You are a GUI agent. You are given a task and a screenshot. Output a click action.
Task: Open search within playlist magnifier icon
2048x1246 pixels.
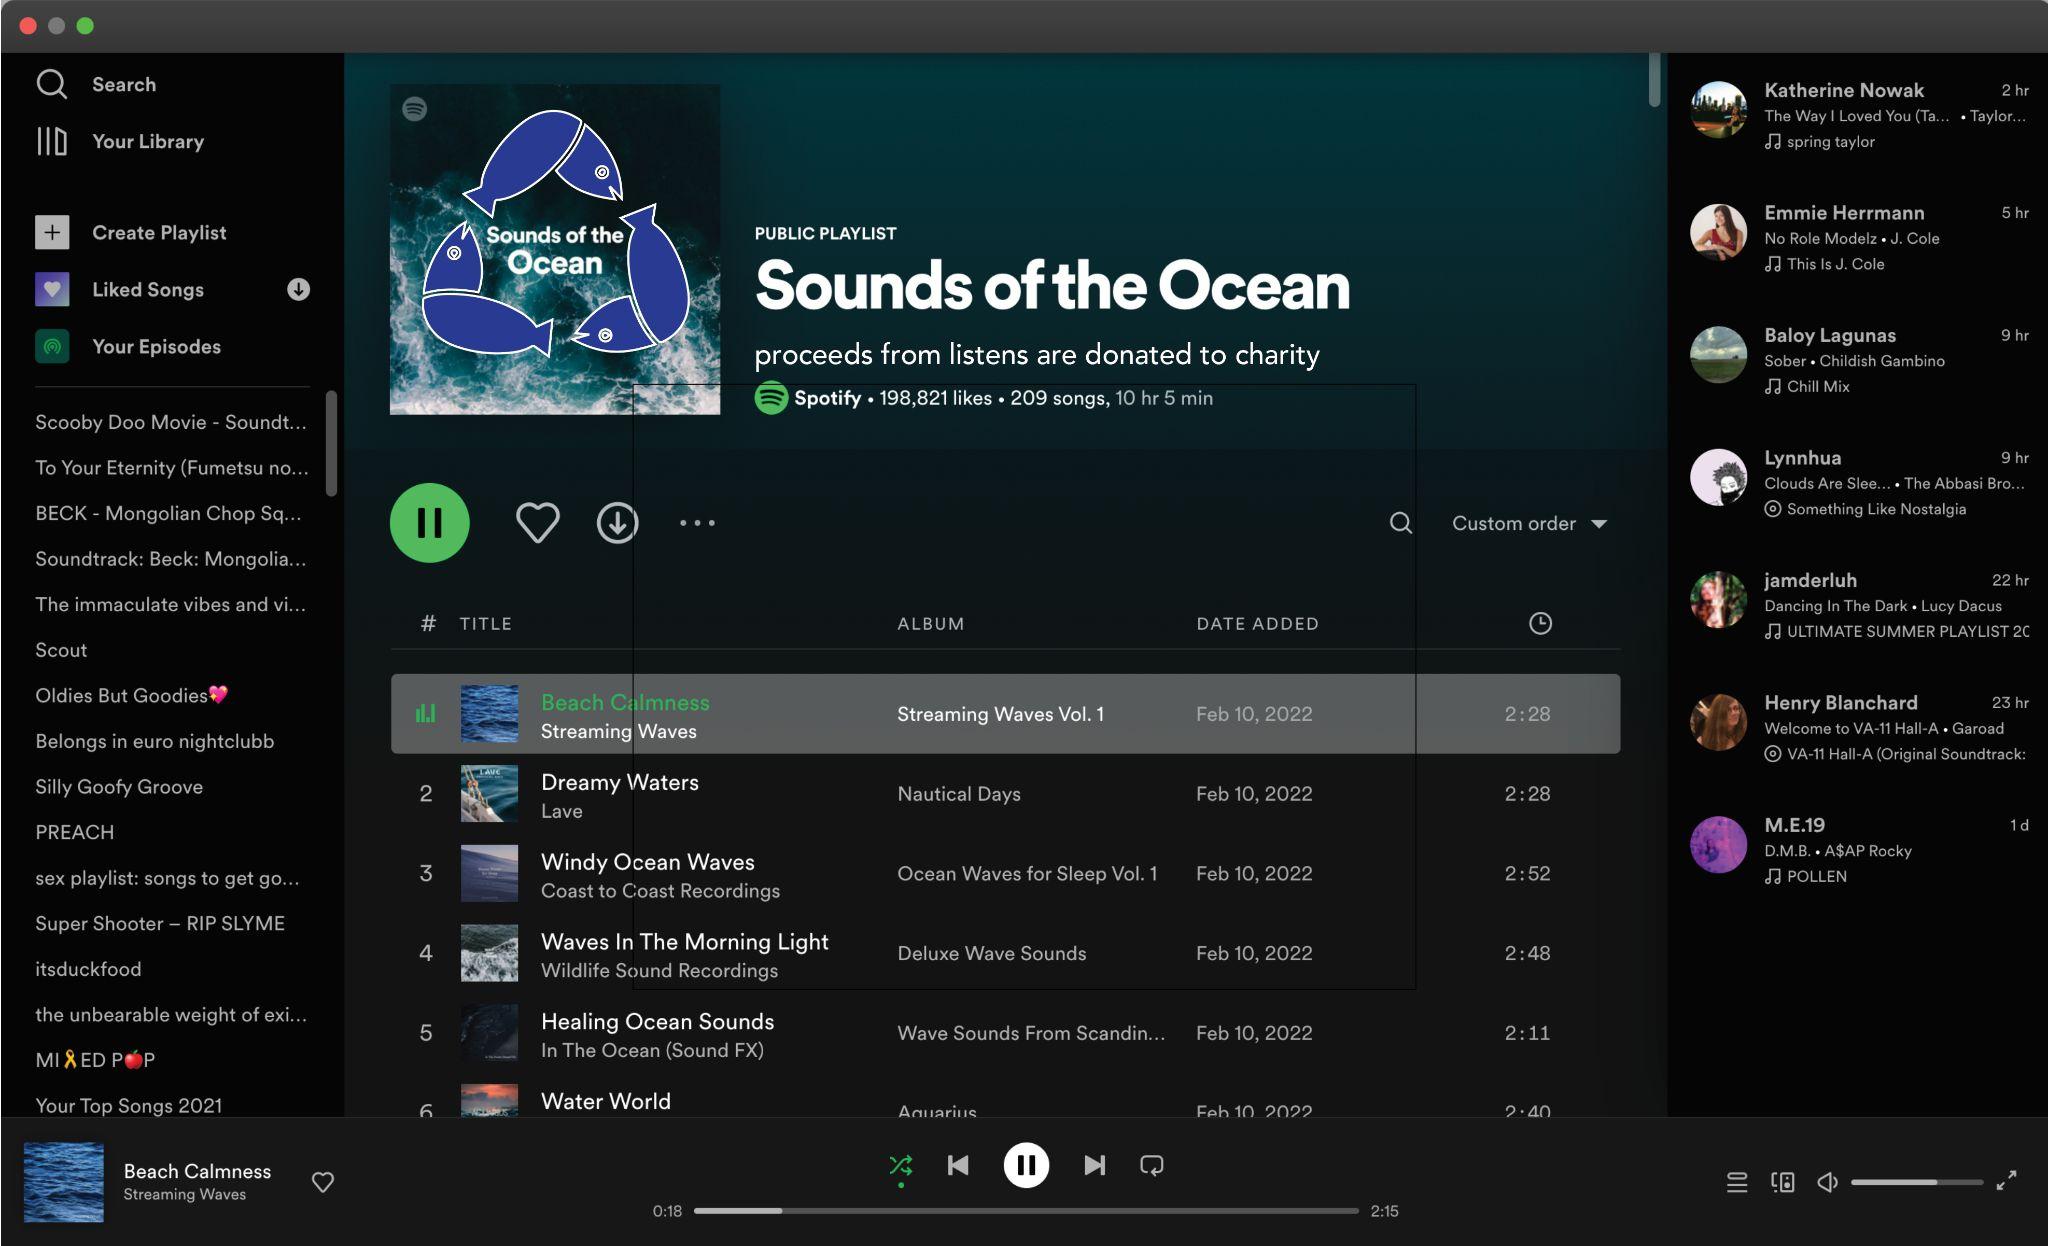point(1401,523)
